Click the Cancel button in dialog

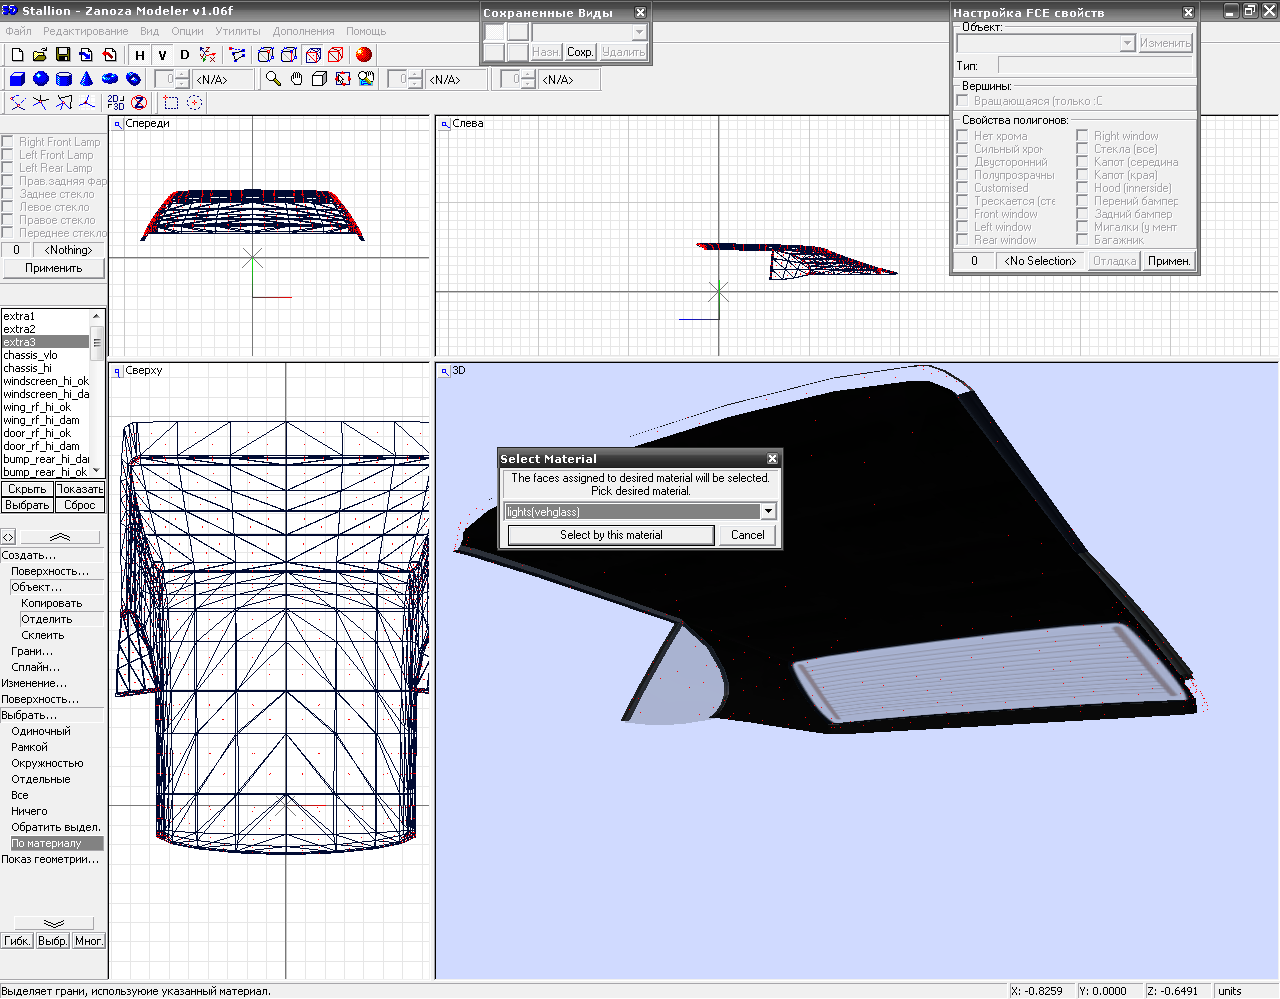[x=747, y=535]
